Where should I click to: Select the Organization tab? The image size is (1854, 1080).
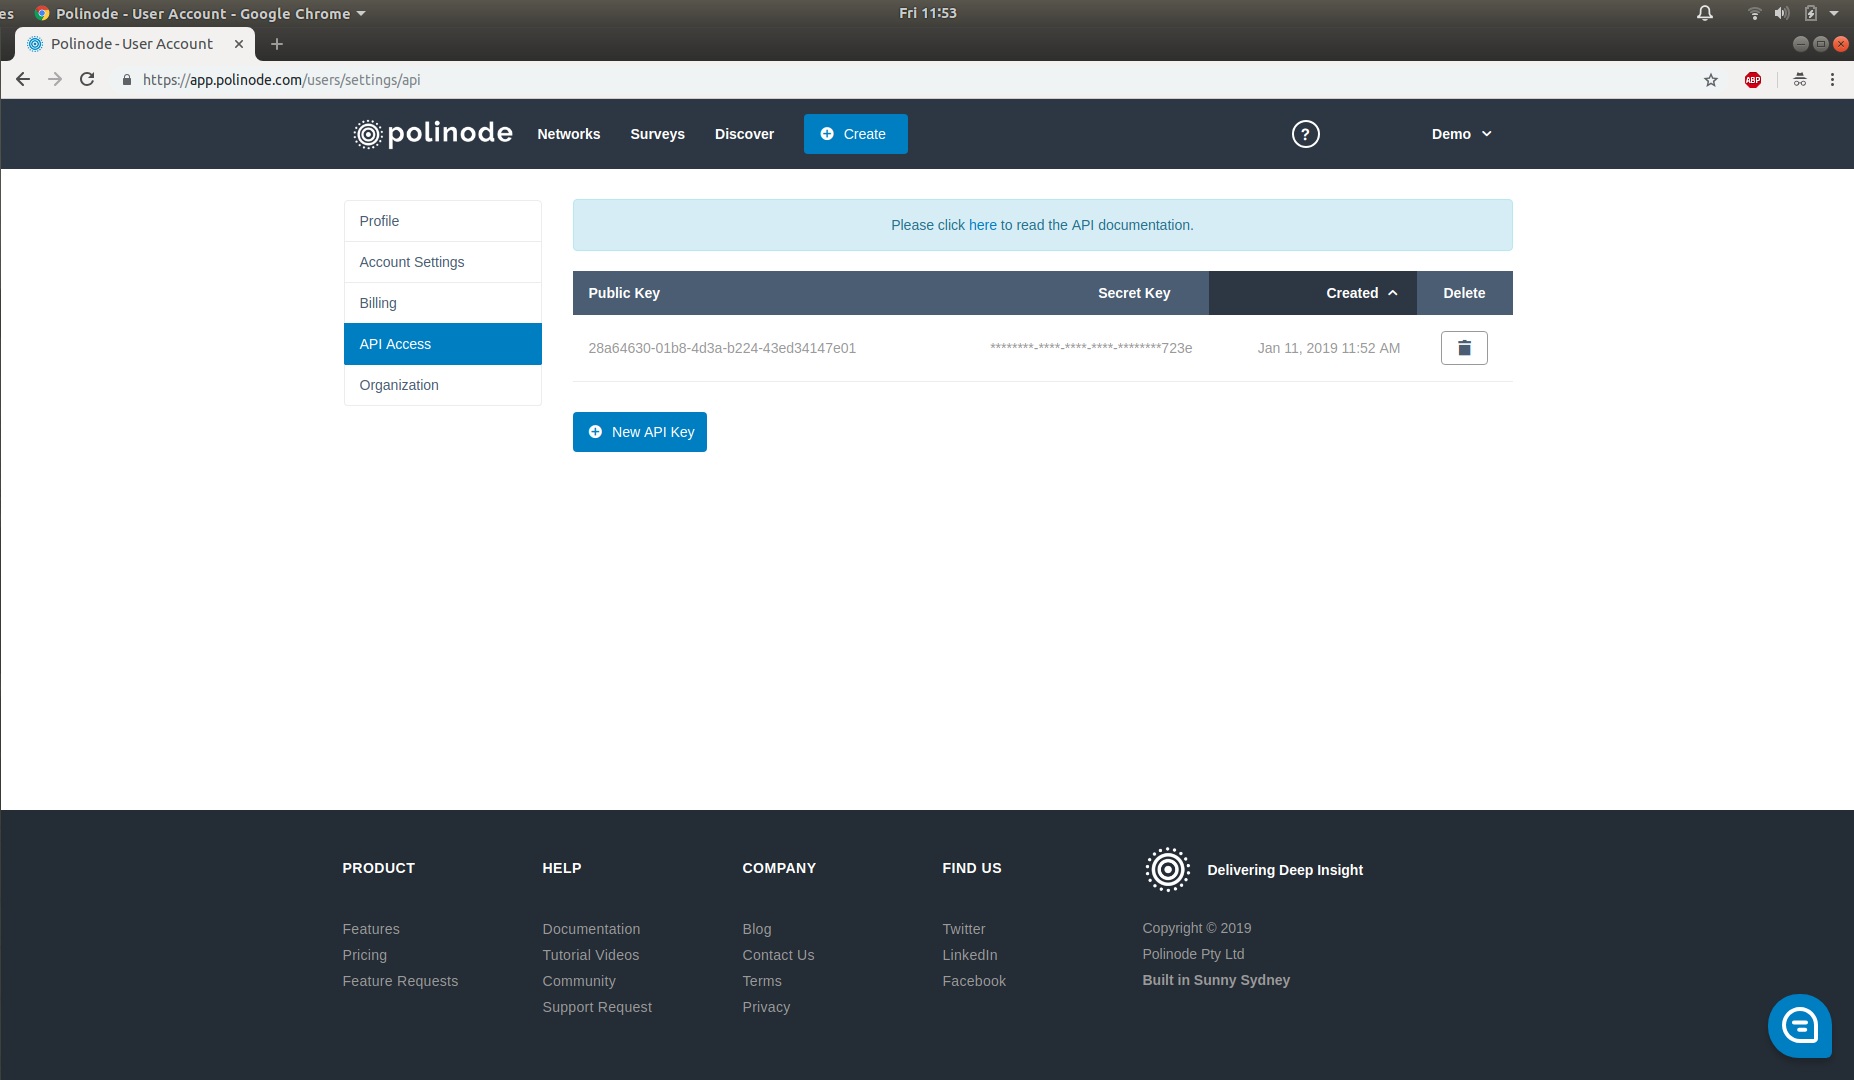[x=443, y=385]
